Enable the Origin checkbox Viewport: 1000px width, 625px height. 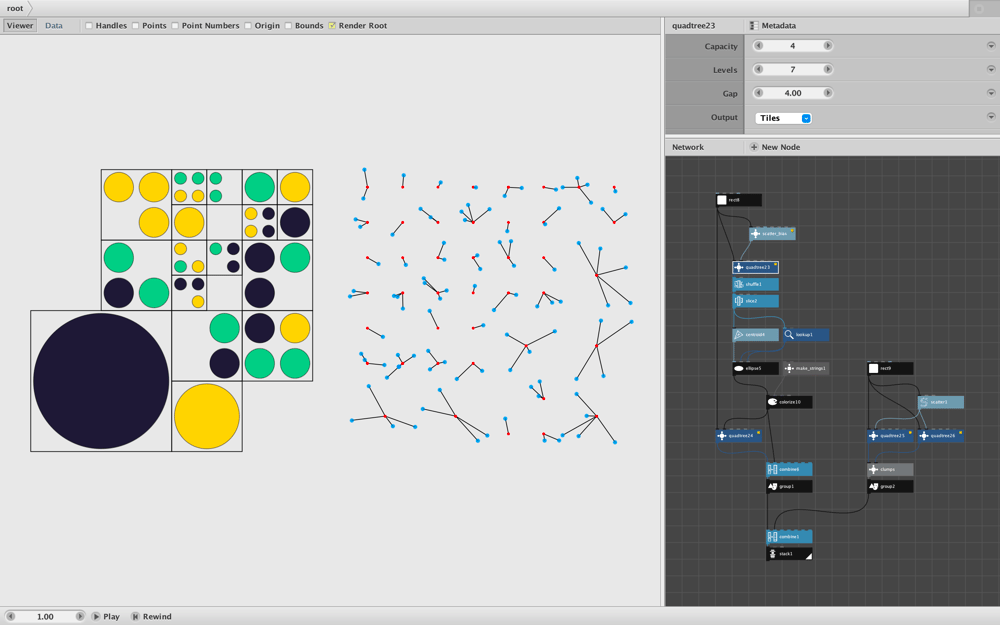248,26
